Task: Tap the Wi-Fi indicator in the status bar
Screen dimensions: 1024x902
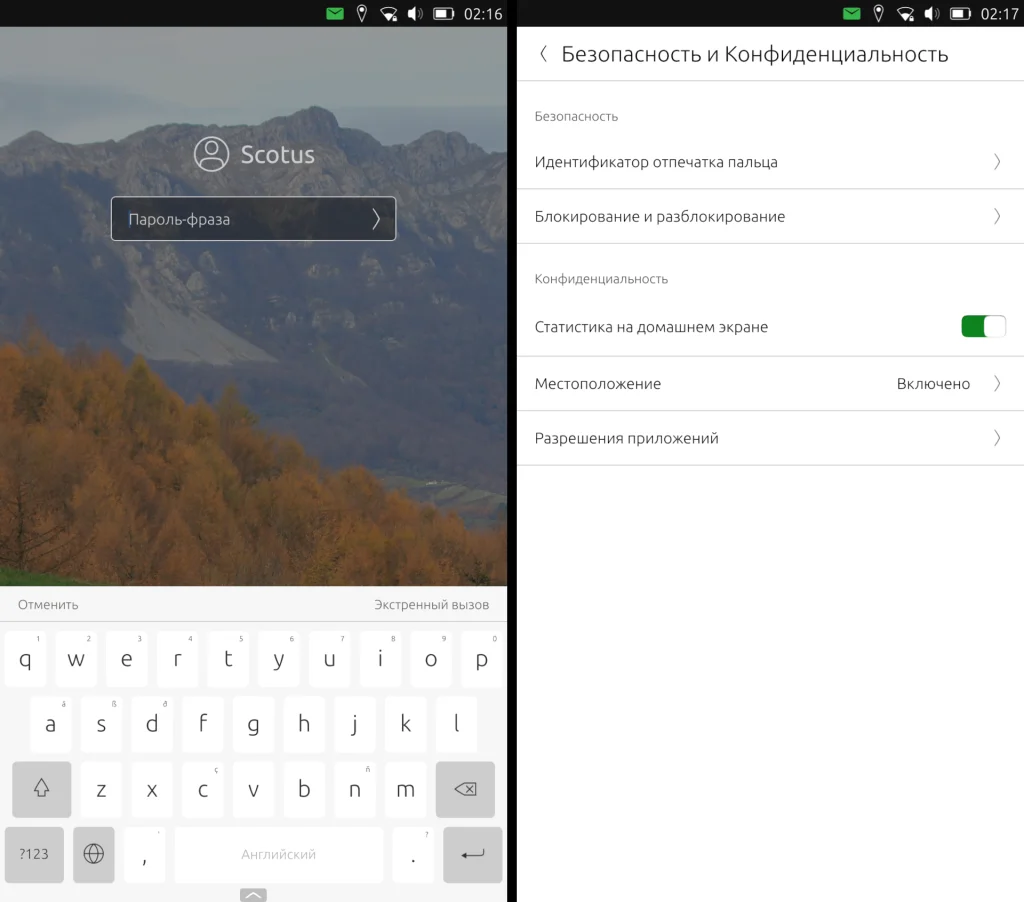Action: (x=389, y=14)
